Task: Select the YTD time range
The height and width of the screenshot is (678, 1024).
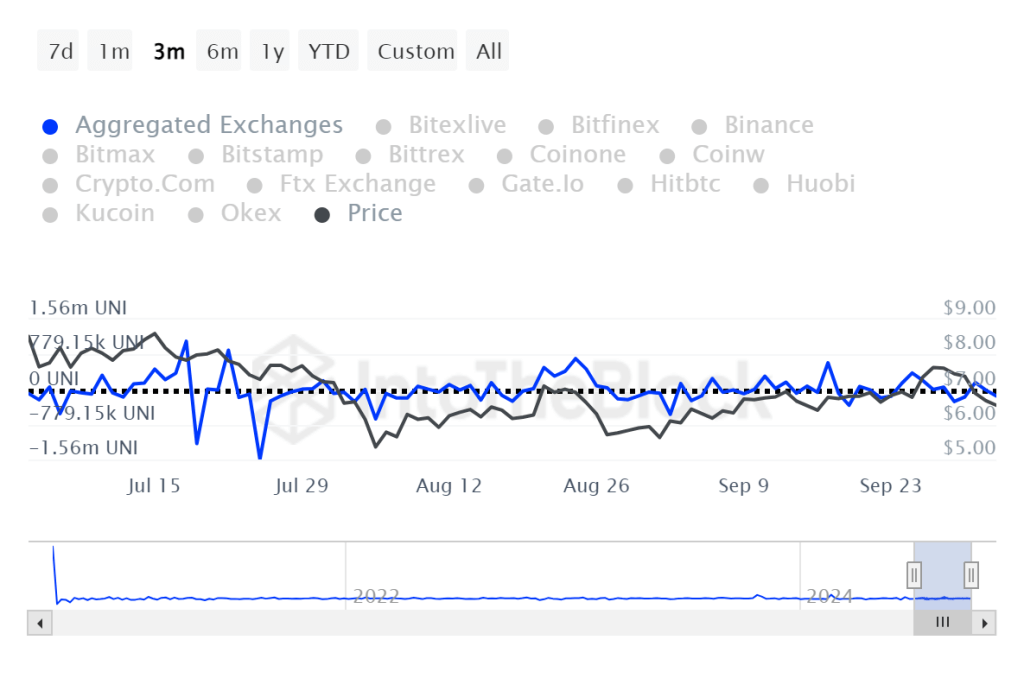Action: pos(328,50)
